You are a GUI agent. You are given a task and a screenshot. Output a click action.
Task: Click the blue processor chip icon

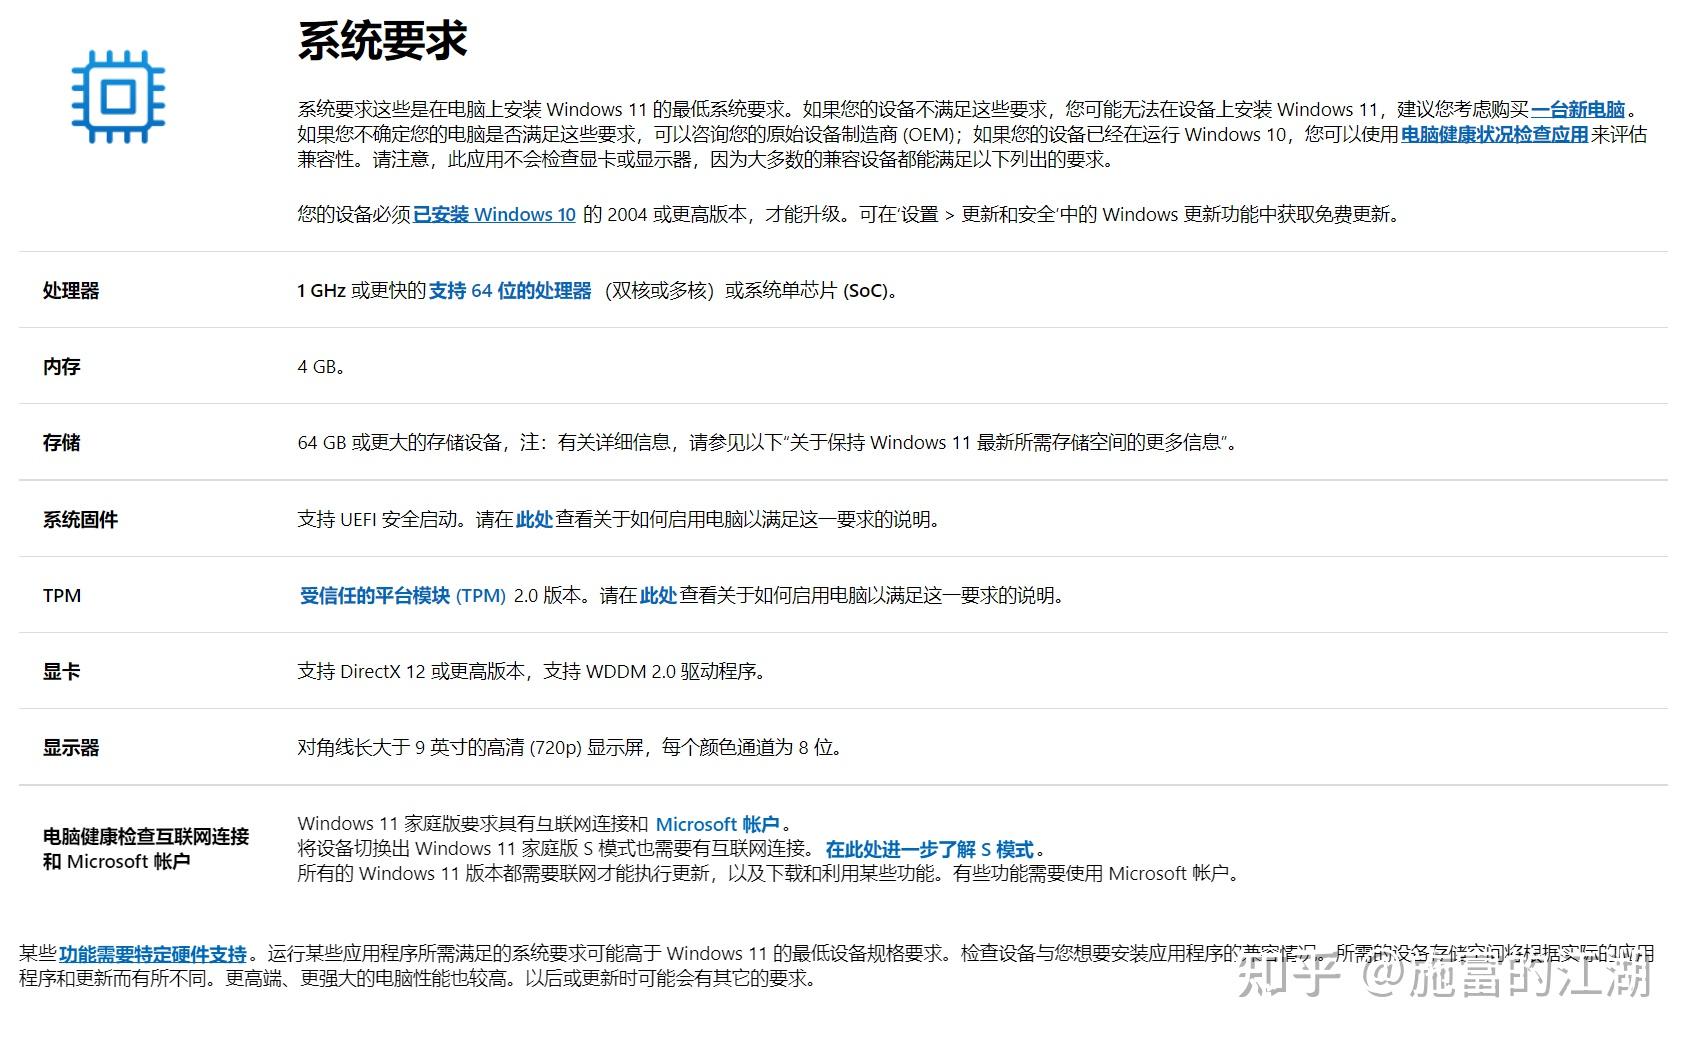118,96
